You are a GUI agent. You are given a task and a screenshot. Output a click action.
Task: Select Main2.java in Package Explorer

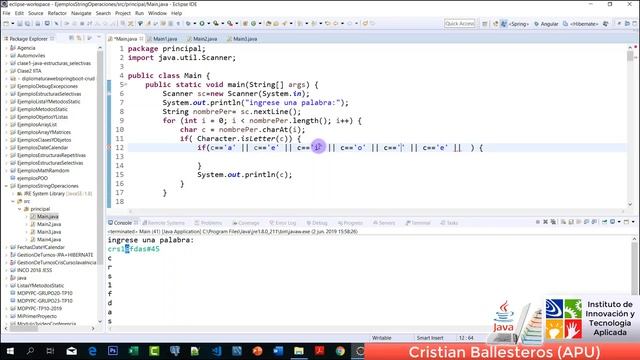tap(46, 224)
